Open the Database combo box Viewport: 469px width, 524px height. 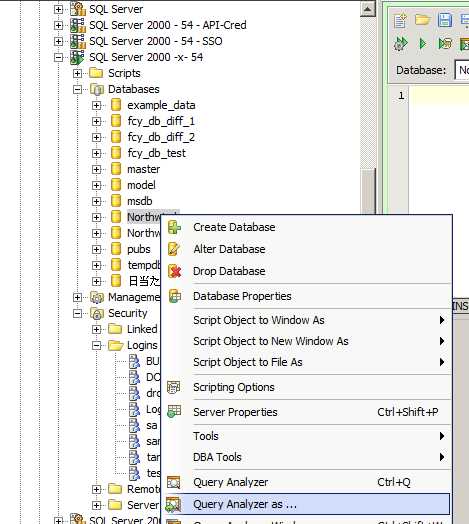click(x=462, y=70)
